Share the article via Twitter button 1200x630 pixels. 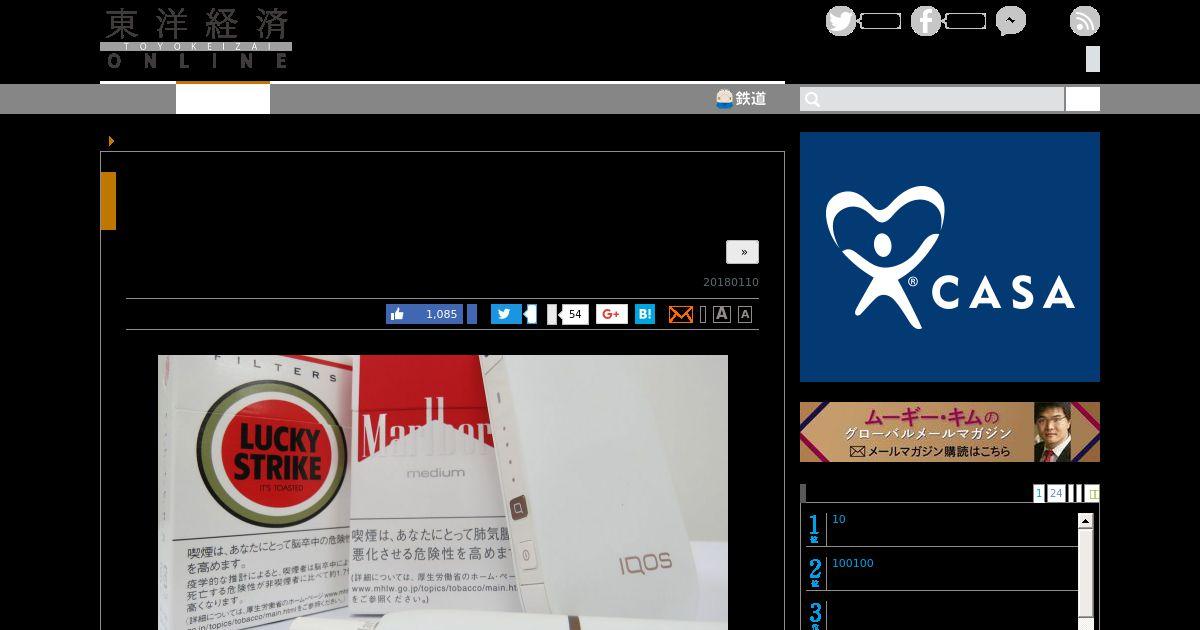coord(506,314)
